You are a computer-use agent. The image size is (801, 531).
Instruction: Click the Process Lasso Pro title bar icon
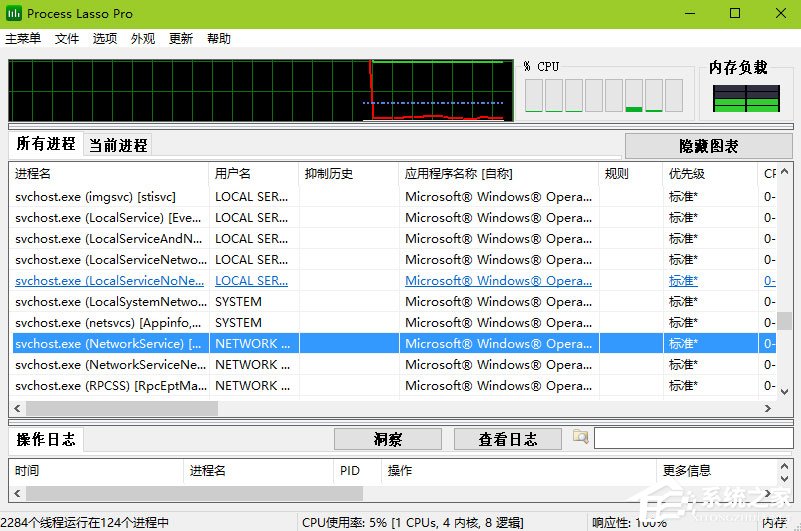(14, 14)
